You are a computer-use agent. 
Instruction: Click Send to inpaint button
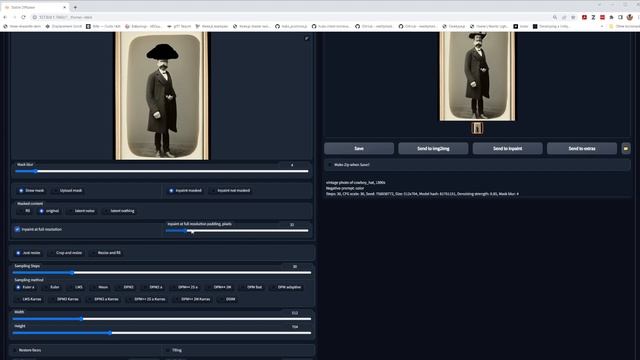point(507,149)
